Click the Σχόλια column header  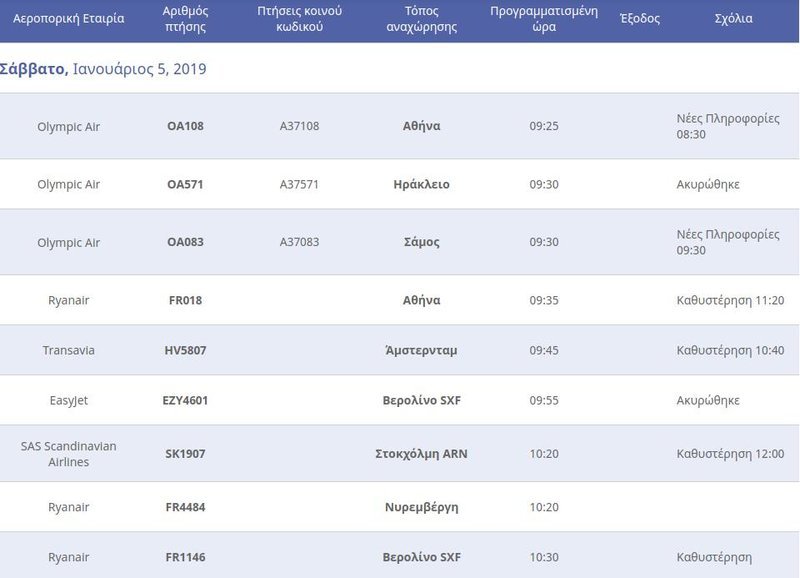[x=734, y=19]
